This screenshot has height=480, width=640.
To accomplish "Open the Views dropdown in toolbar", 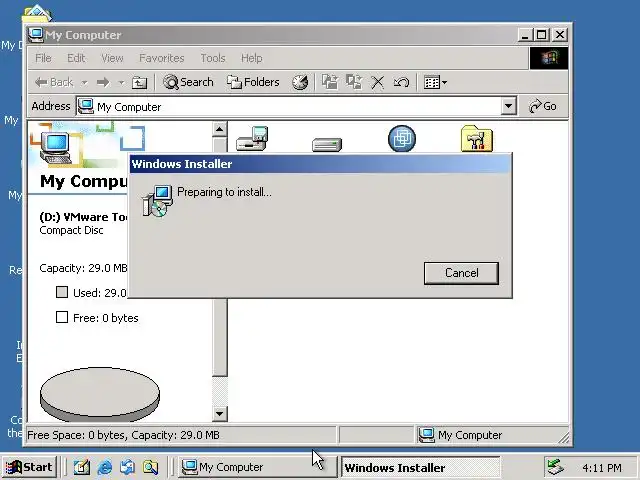I will (436, 82).
